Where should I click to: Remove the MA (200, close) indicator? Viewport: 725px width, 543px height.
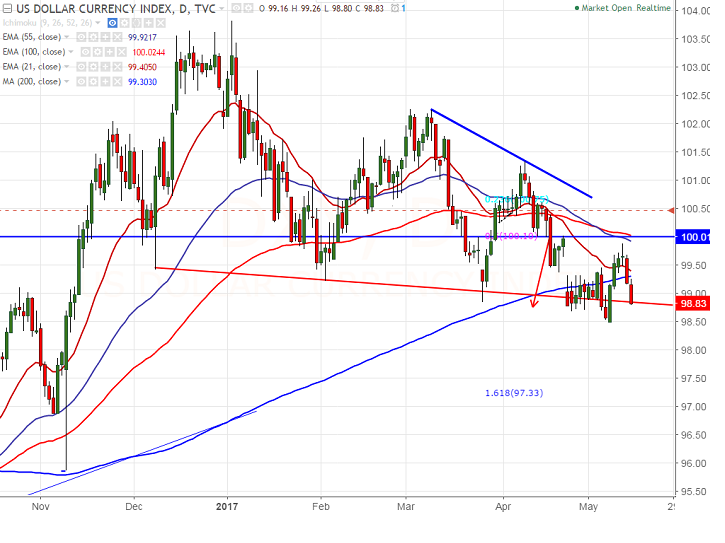point(117,81)
